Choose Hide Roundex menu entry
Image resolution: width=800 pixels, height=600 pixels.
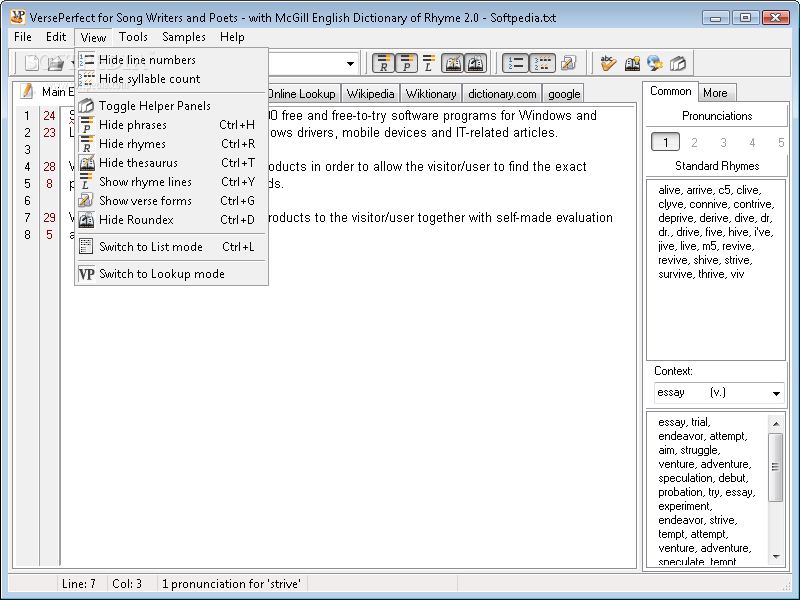tap(171, 219)
